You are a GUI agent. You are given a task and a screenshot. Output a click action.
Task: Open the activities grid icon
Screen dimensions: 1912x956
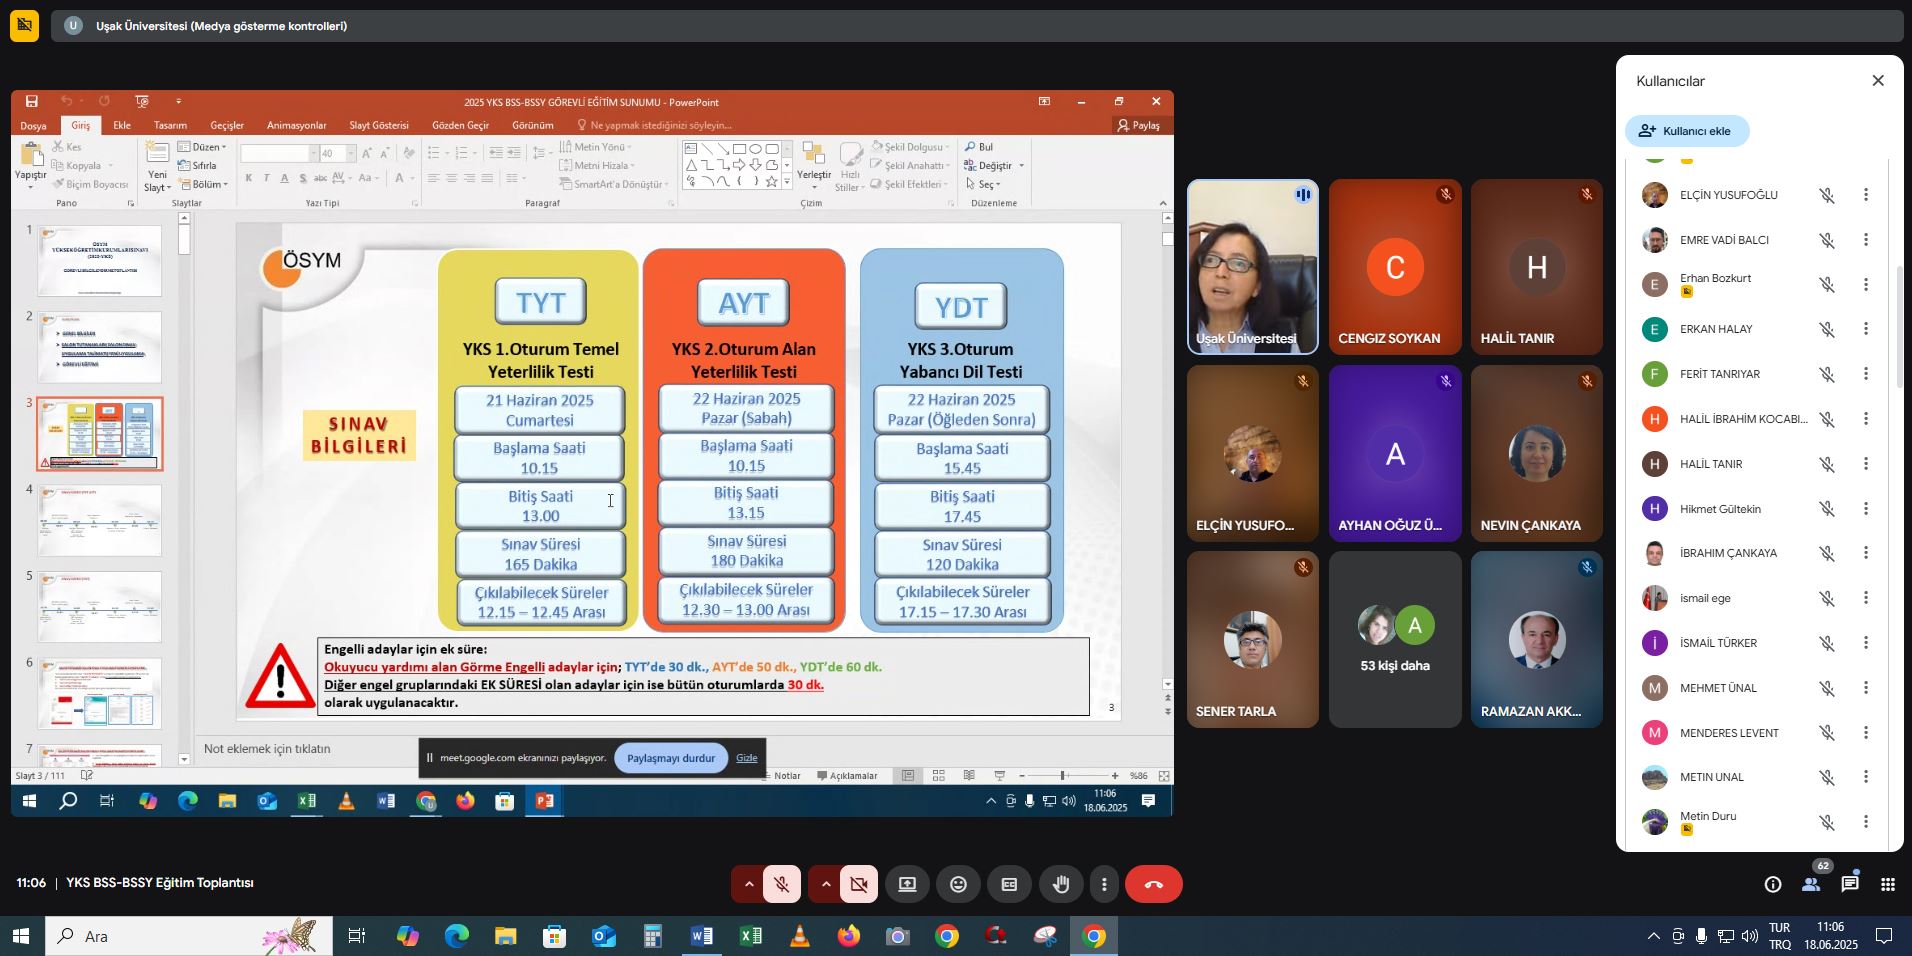coord(1888,884)
